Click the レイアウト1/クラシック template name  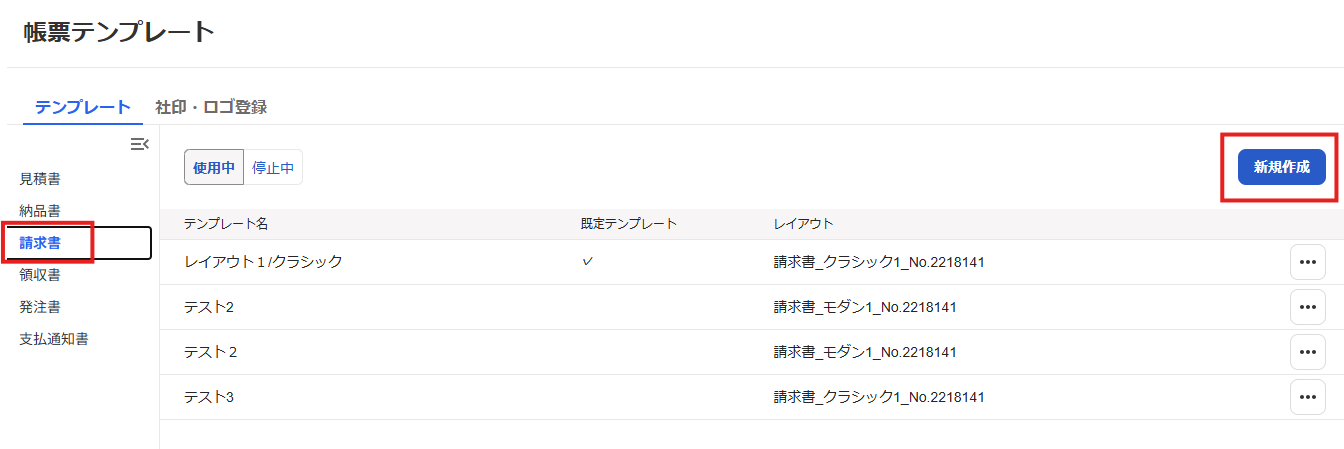tap(263, 262)
